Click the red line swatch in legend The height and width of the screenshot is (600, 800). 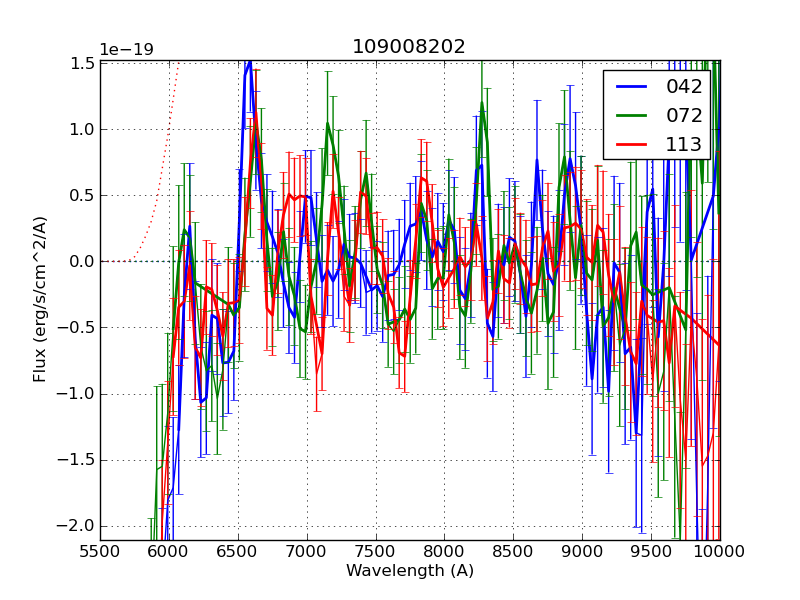[632, 144]
